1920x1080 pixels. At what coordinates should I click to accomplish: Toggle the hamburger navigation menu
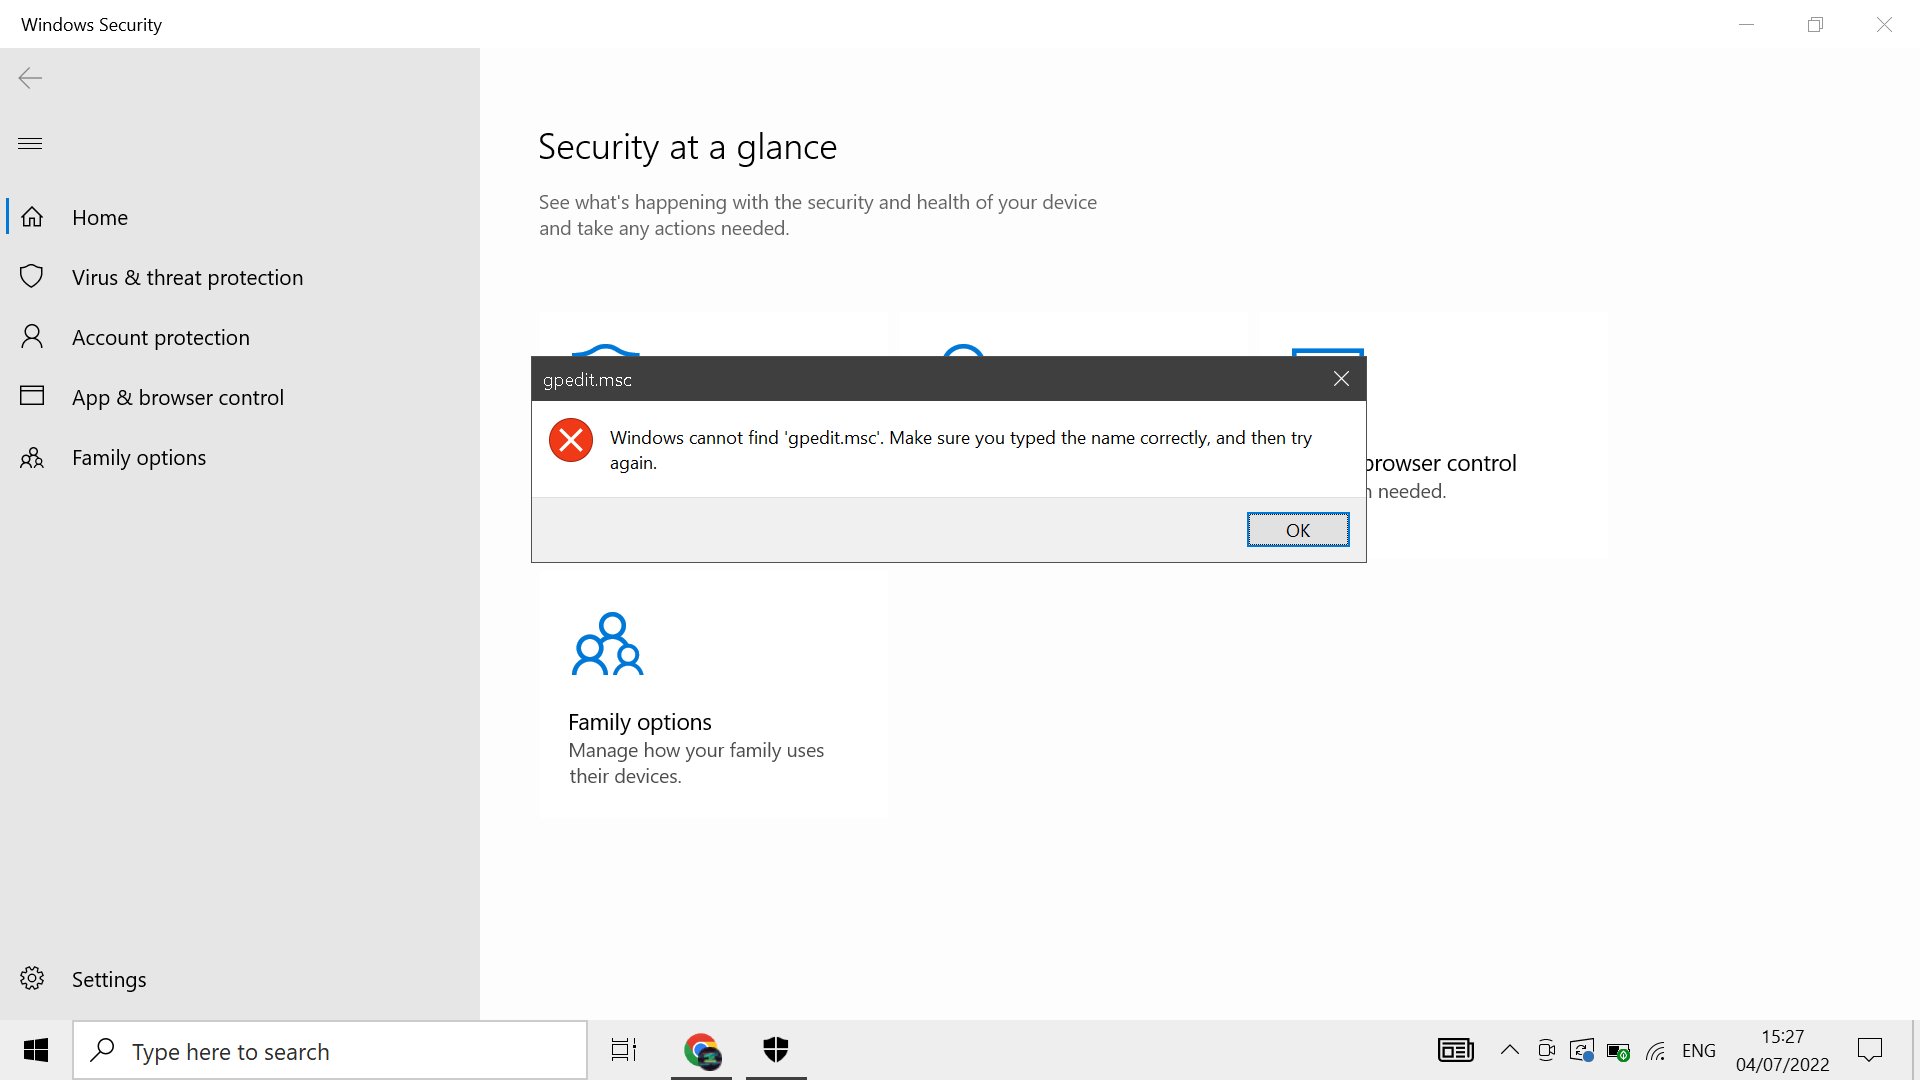pyautogui.click(x=30, y=143)
